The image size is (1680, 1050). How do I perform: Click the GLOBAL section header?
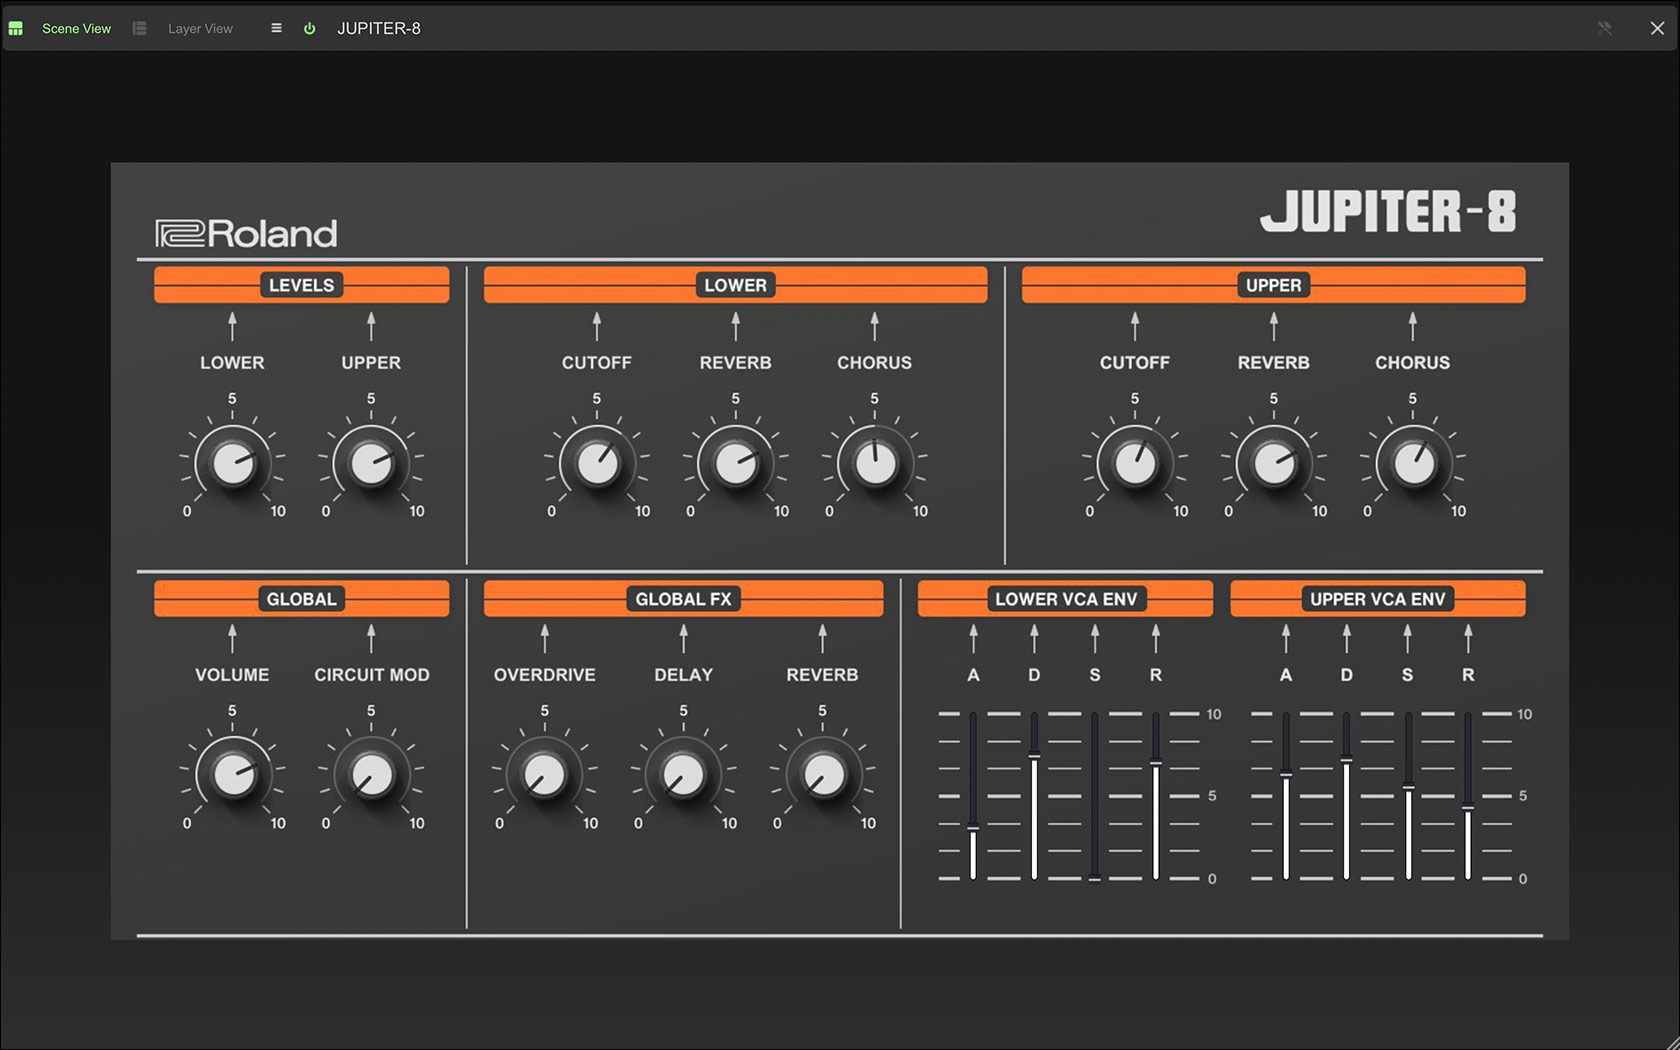(x=301, y=599)
